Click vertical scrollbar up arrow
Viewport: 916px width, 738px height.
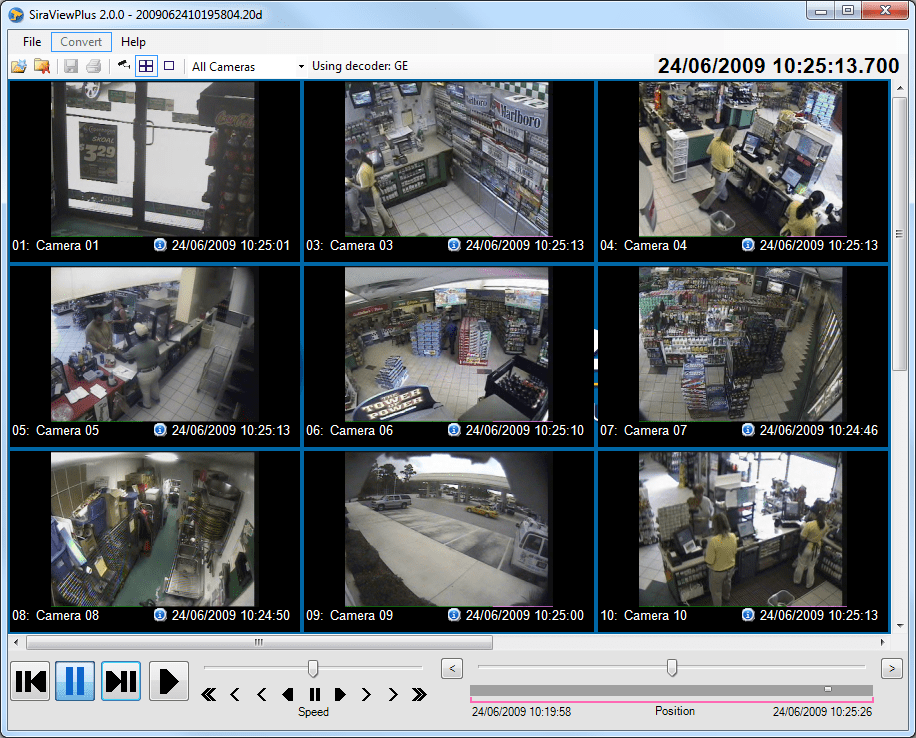[x=900, y=88]
